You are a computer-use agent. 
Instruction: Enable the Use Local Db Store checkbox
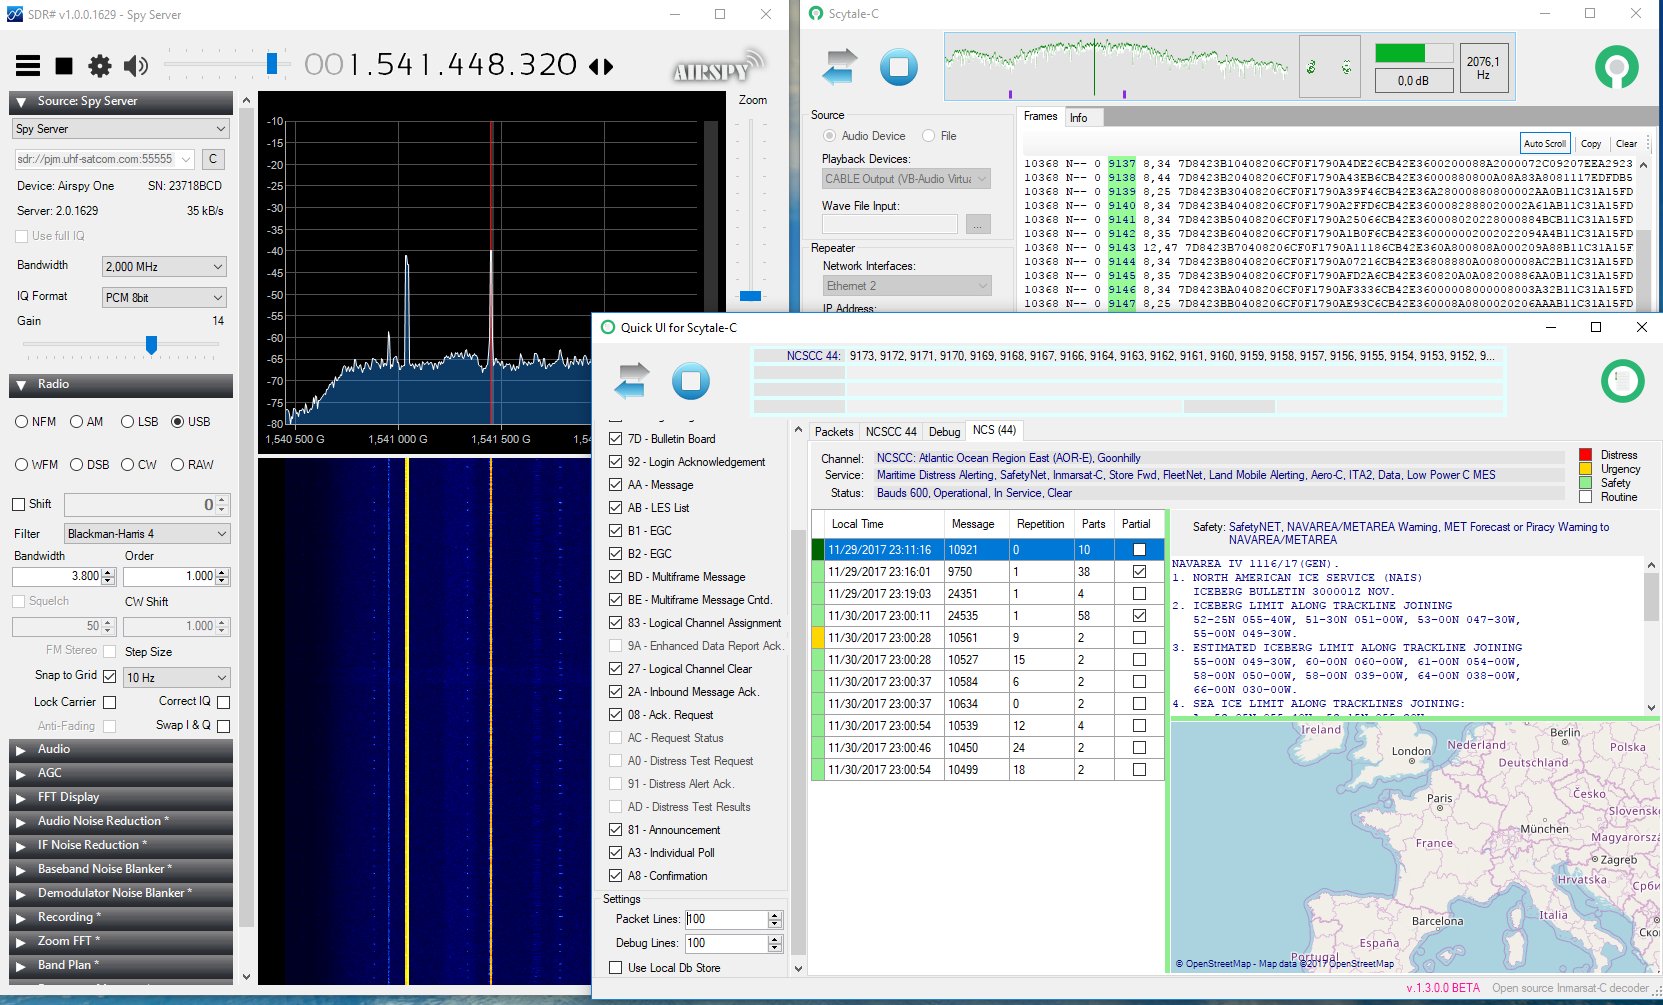coord(616,968)
